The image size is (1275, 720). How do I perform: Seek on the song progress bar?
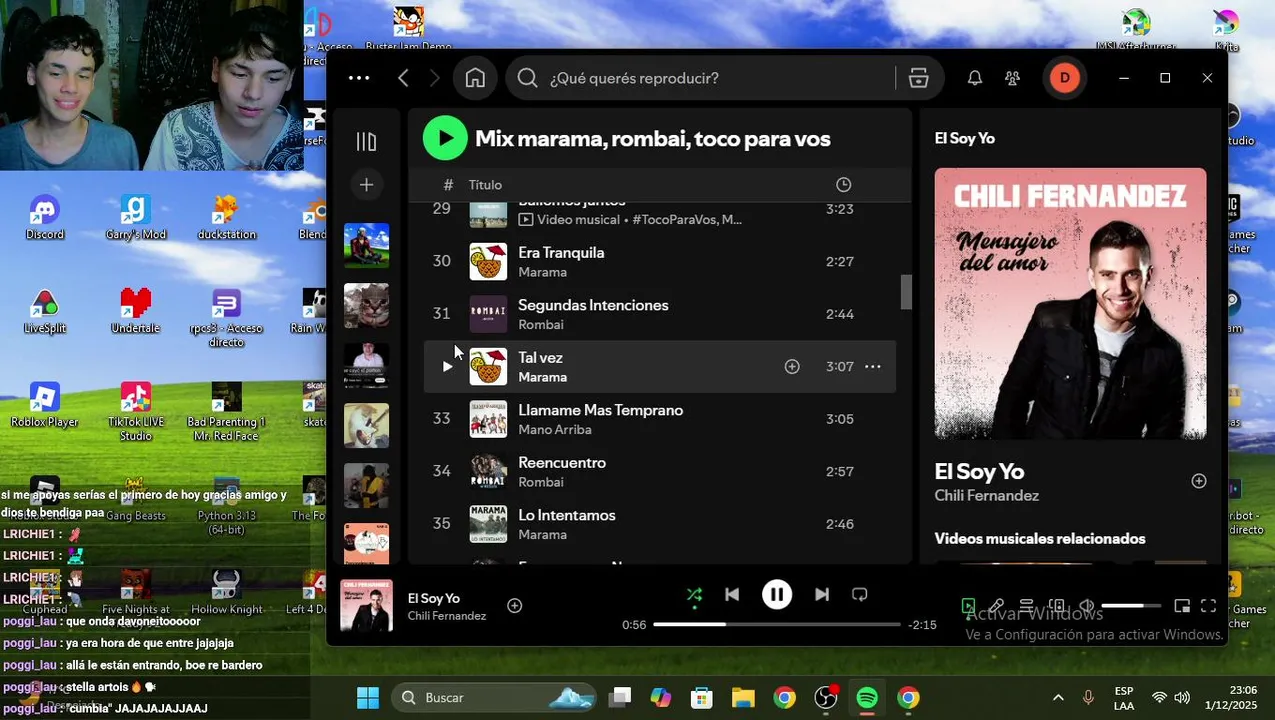point(777,624)
